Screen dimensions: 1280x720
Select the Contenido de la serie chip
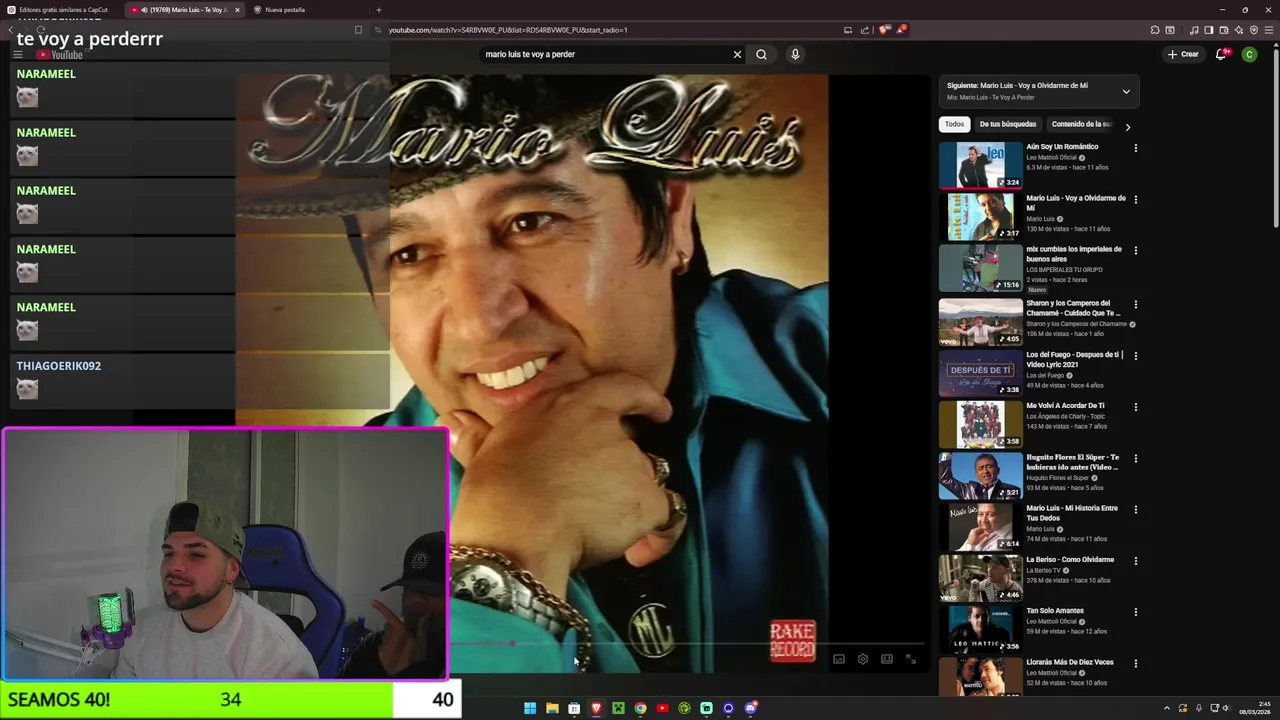tap(1081, 124)
